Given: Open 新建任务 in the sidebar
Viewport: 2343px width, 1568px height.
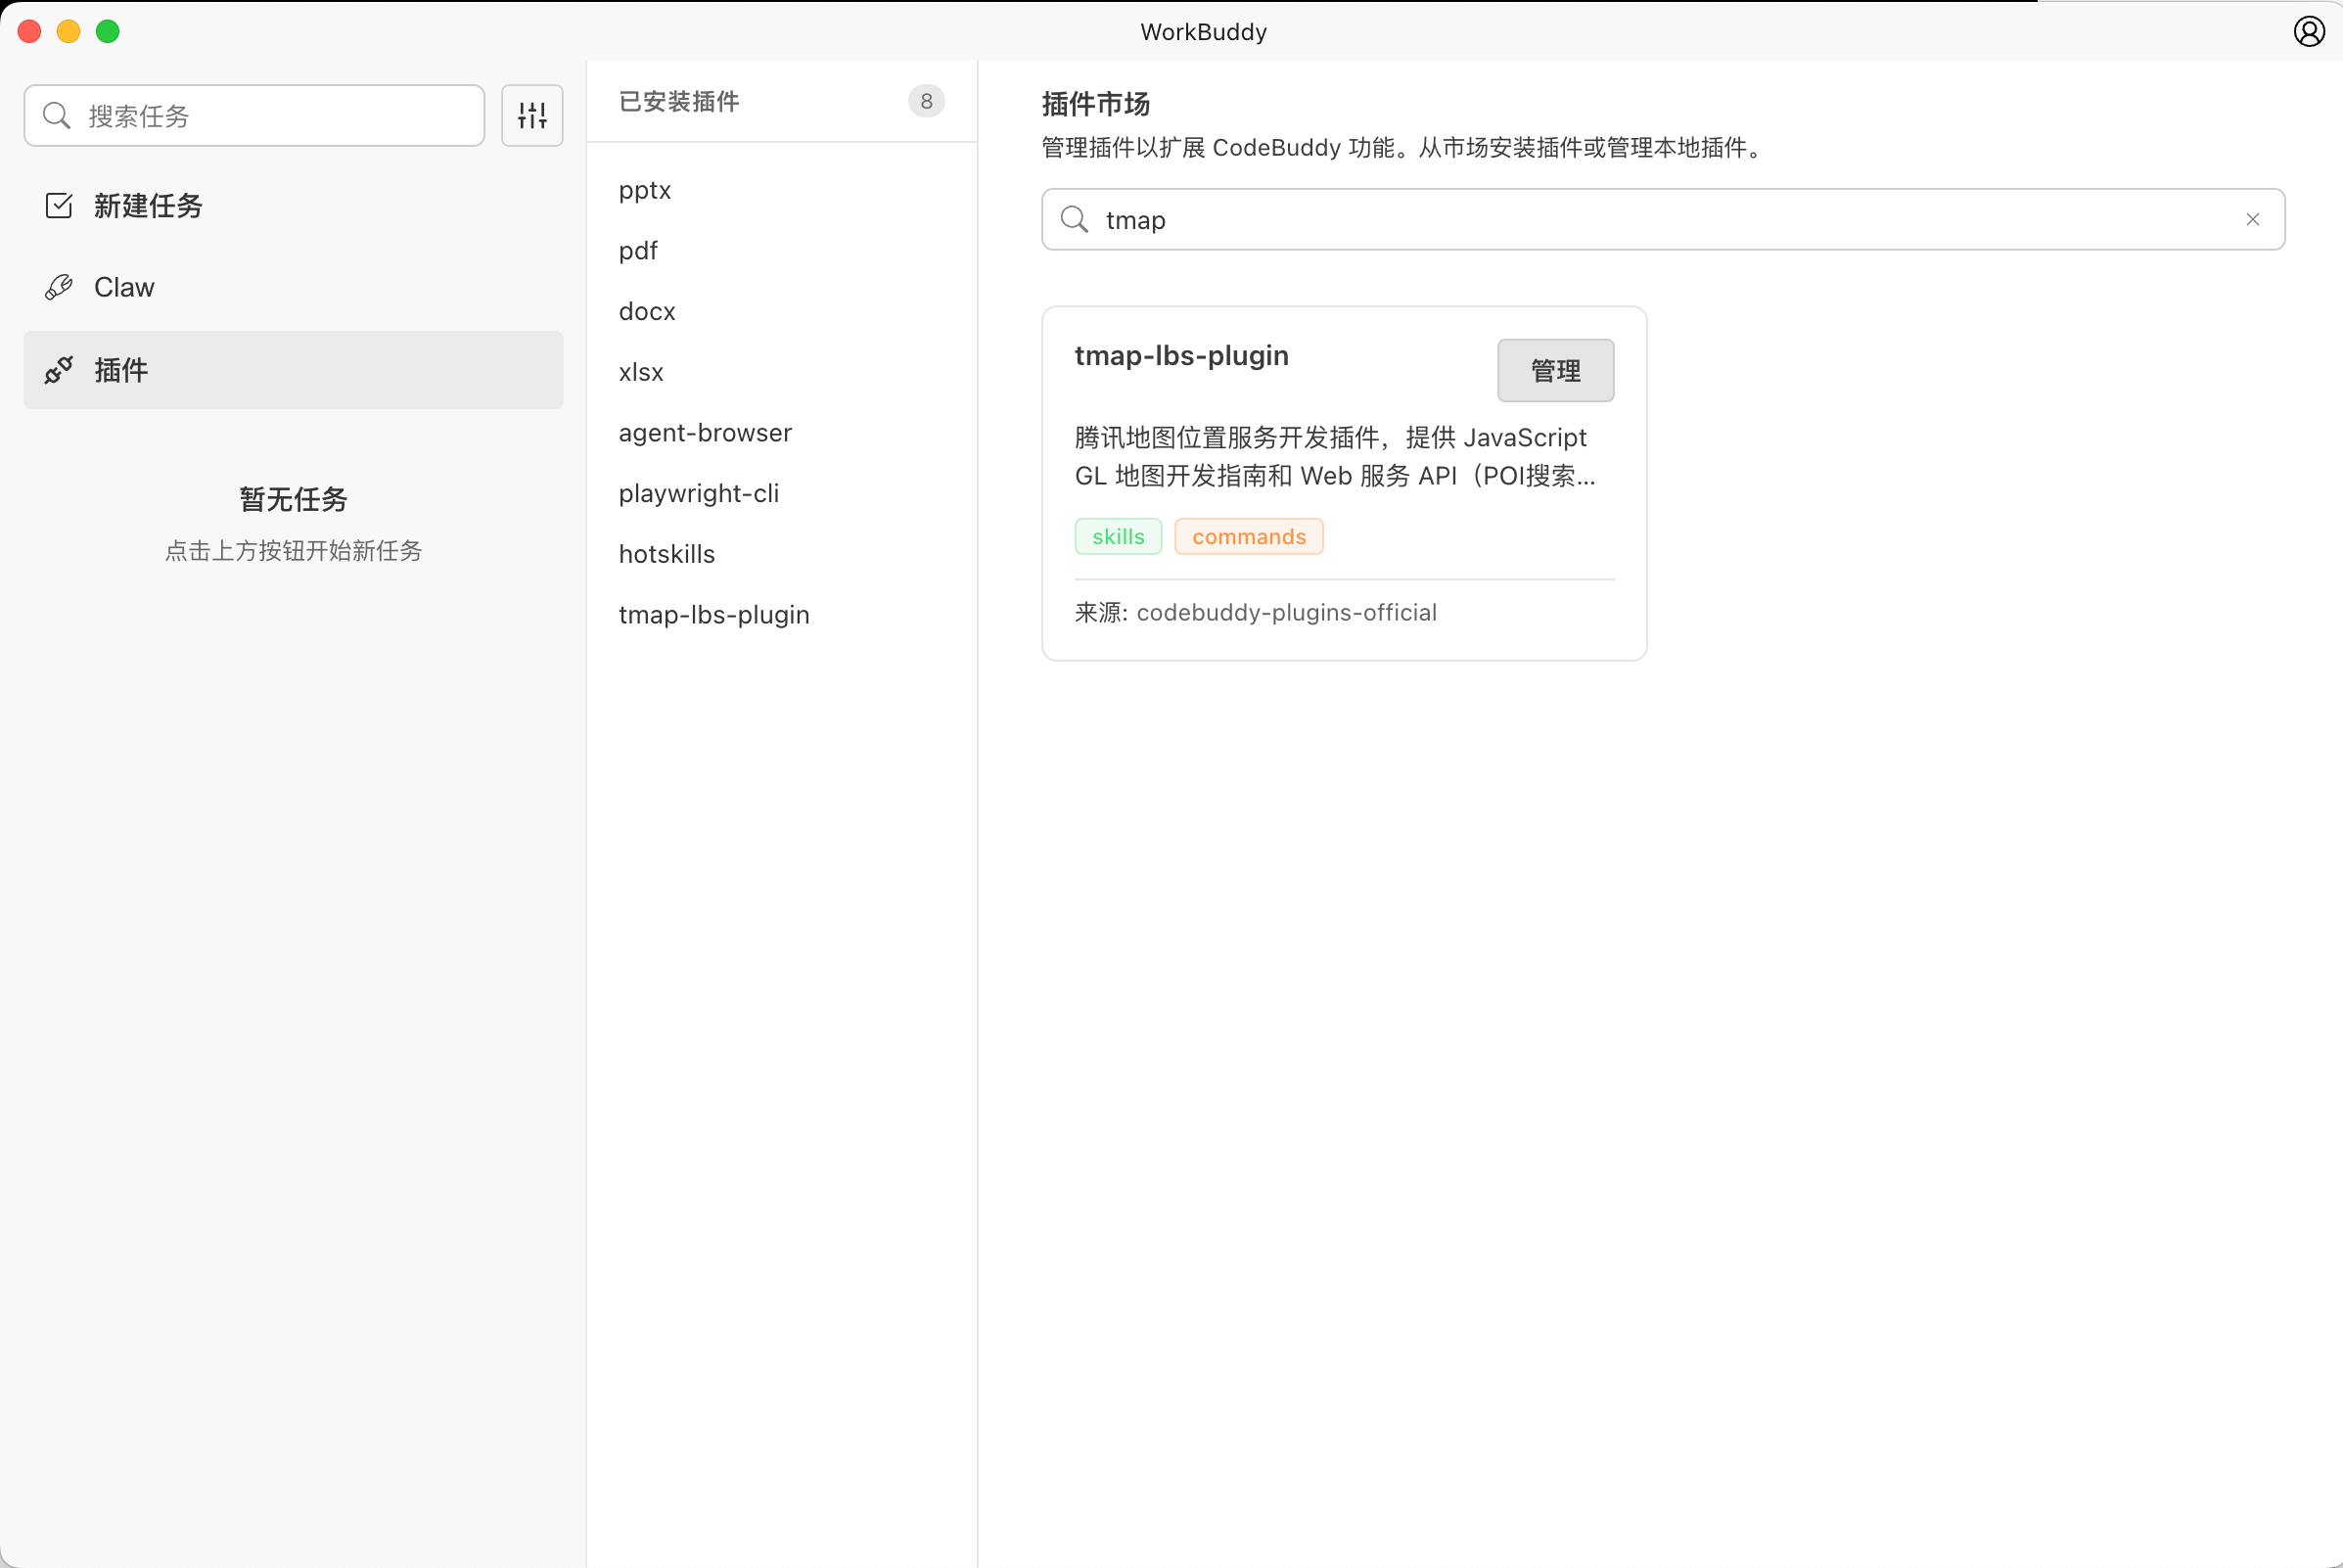Looking at the screenshot, I should [148, 206].
